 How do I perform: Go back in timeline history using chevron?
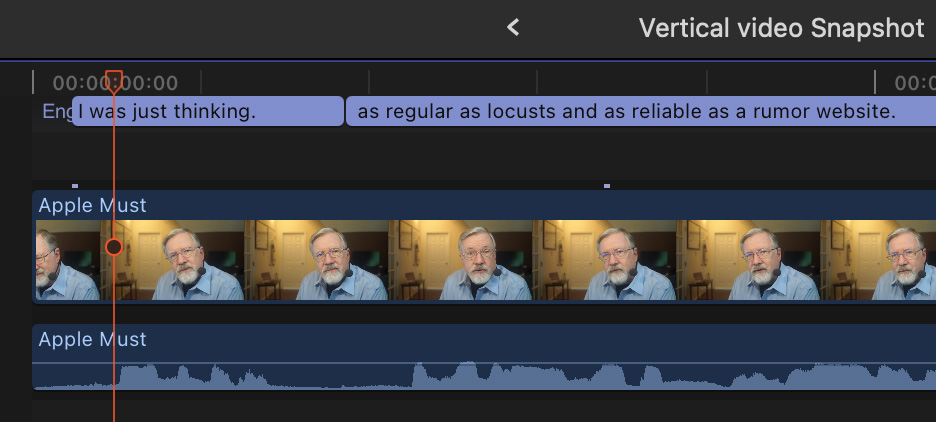[x=513, y=28]
